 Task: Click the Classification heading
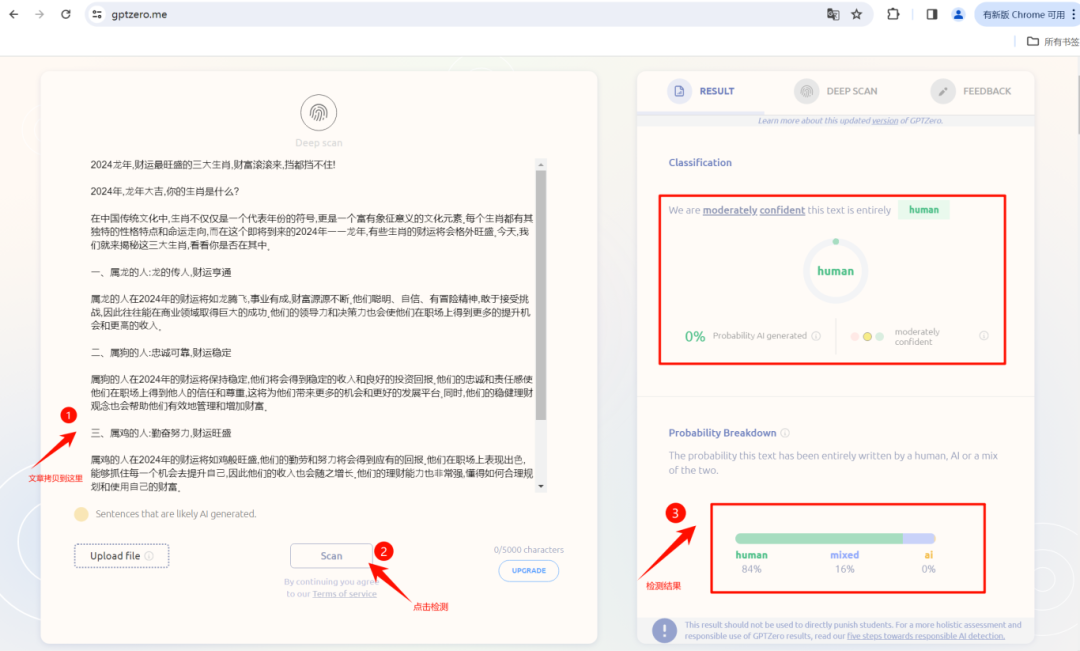700,163
